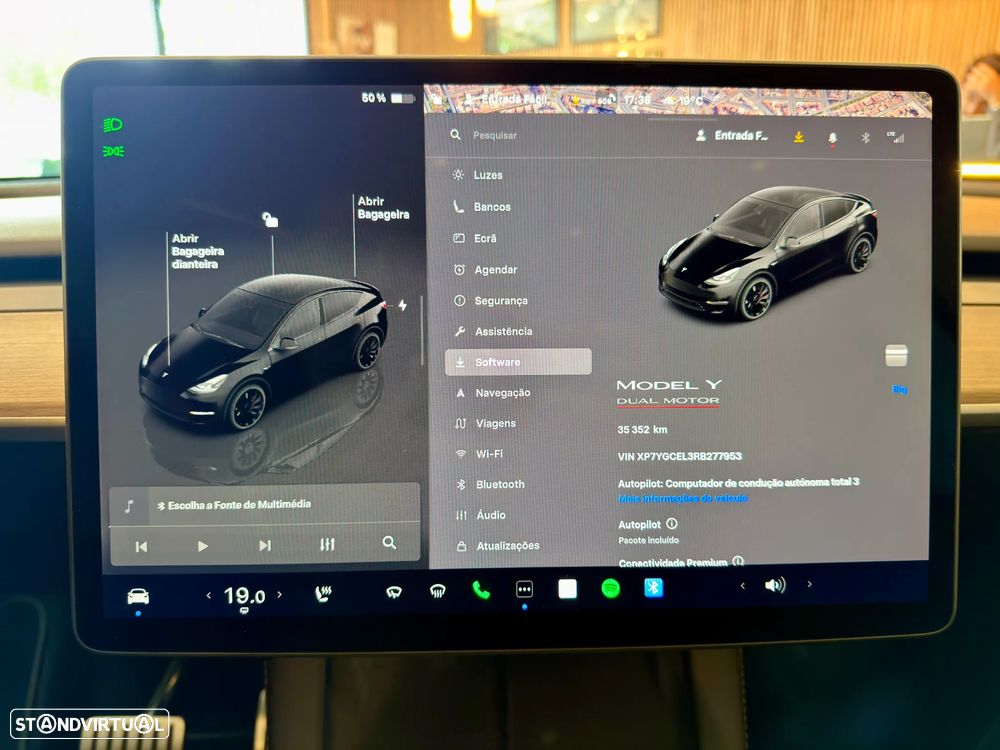Choose media source Escolha a Fonte de Multimédia

pos(233,504)
